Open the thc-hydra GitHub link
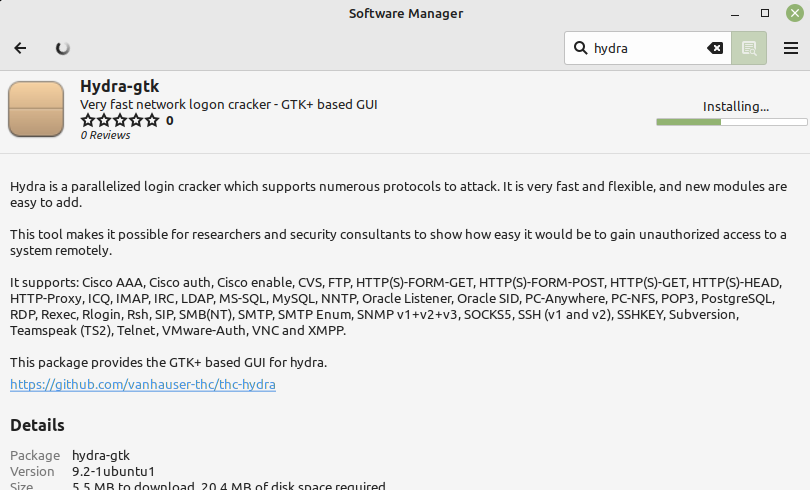The height and width of the screenshot is (490, 810). (143, 384)
